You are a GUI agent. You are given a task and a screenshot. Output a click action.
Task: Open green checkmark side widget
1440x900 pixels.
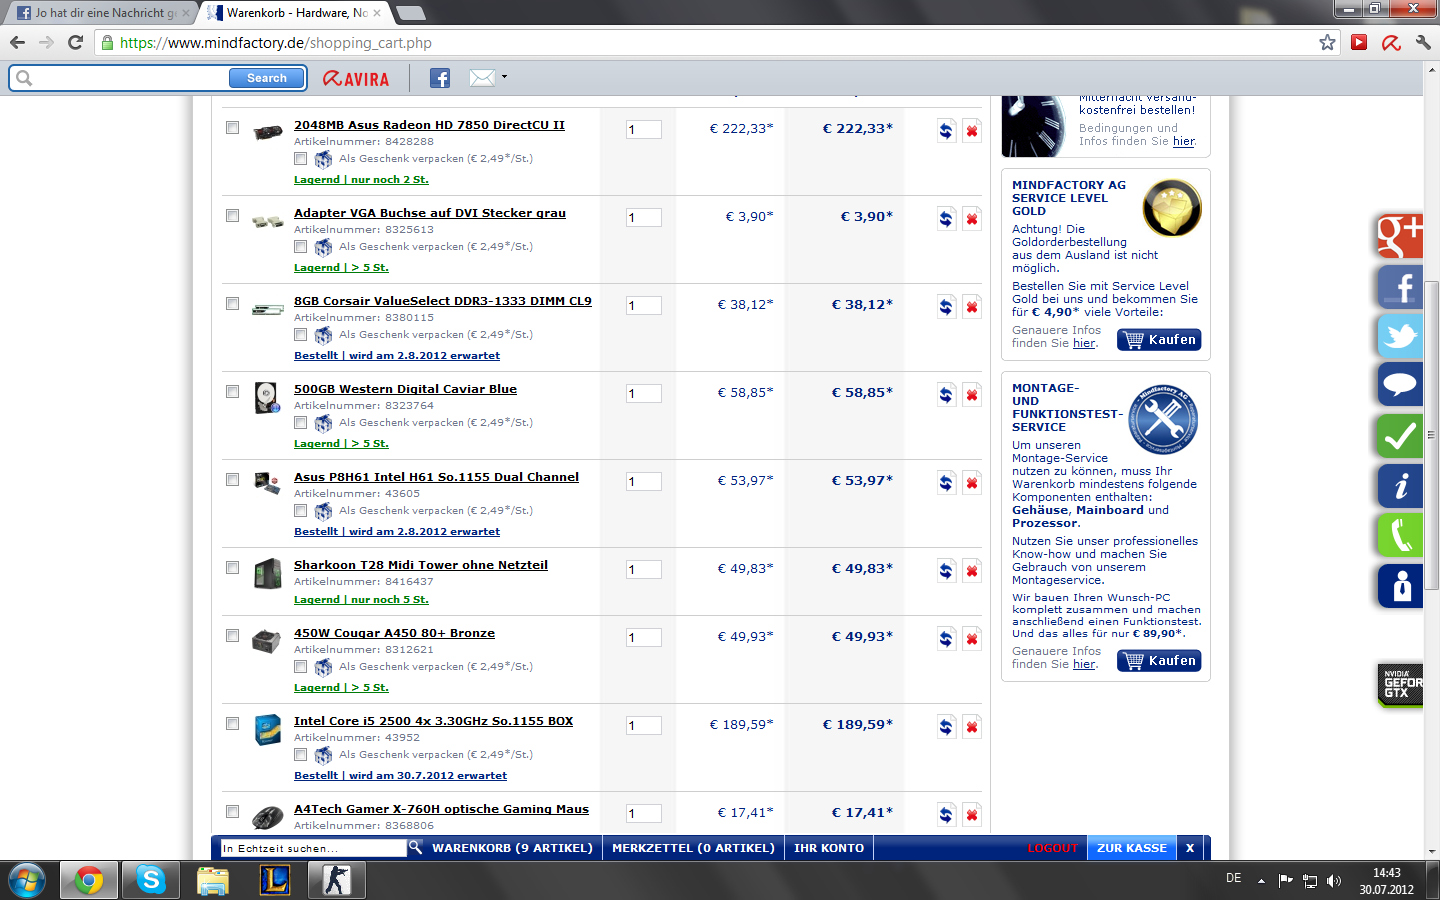coord(1400,436)
